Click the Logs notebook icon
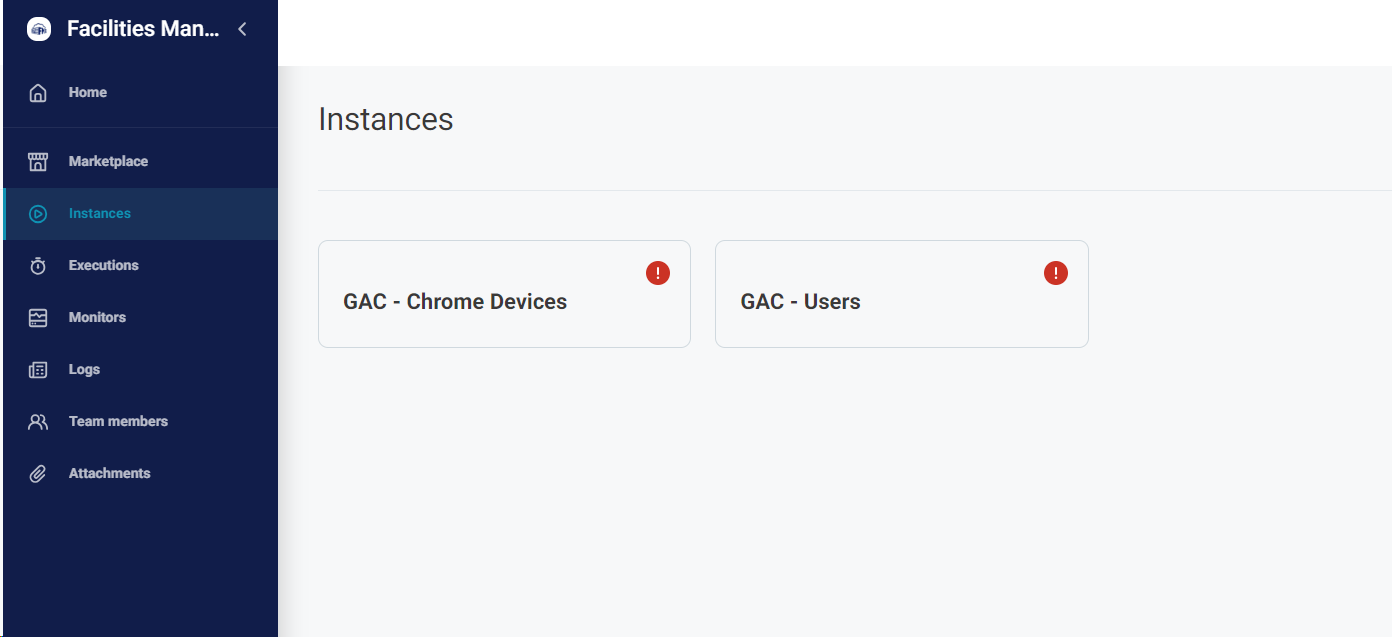The image size is (1392, 637). click(x=37, y=369)
